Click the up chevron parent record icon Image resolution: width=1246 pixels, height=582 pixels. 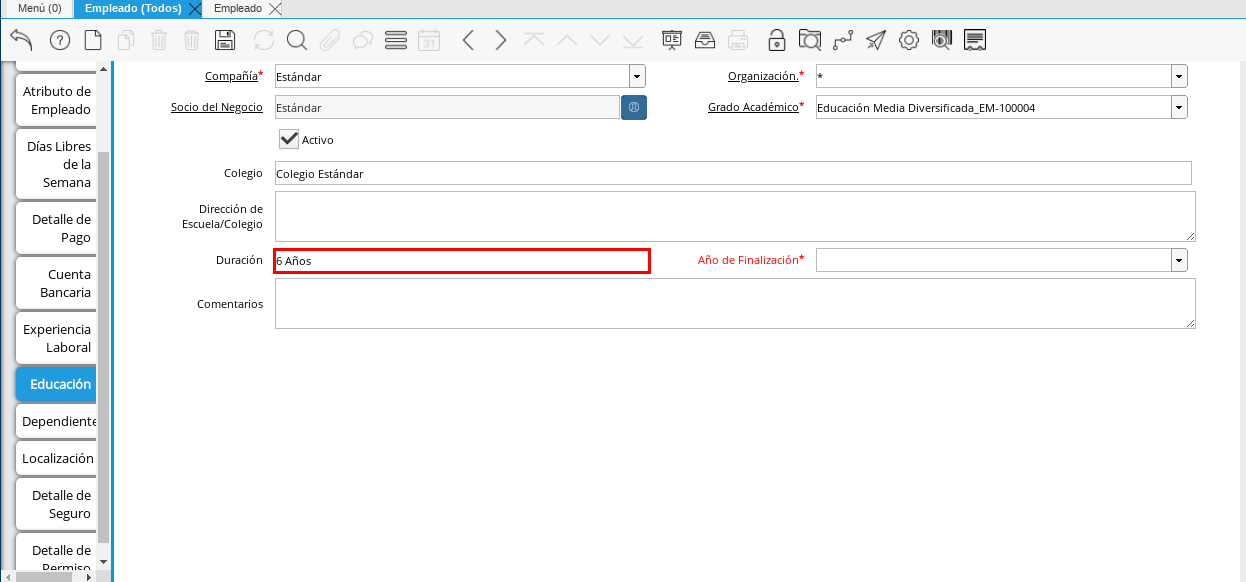[567, 40]
